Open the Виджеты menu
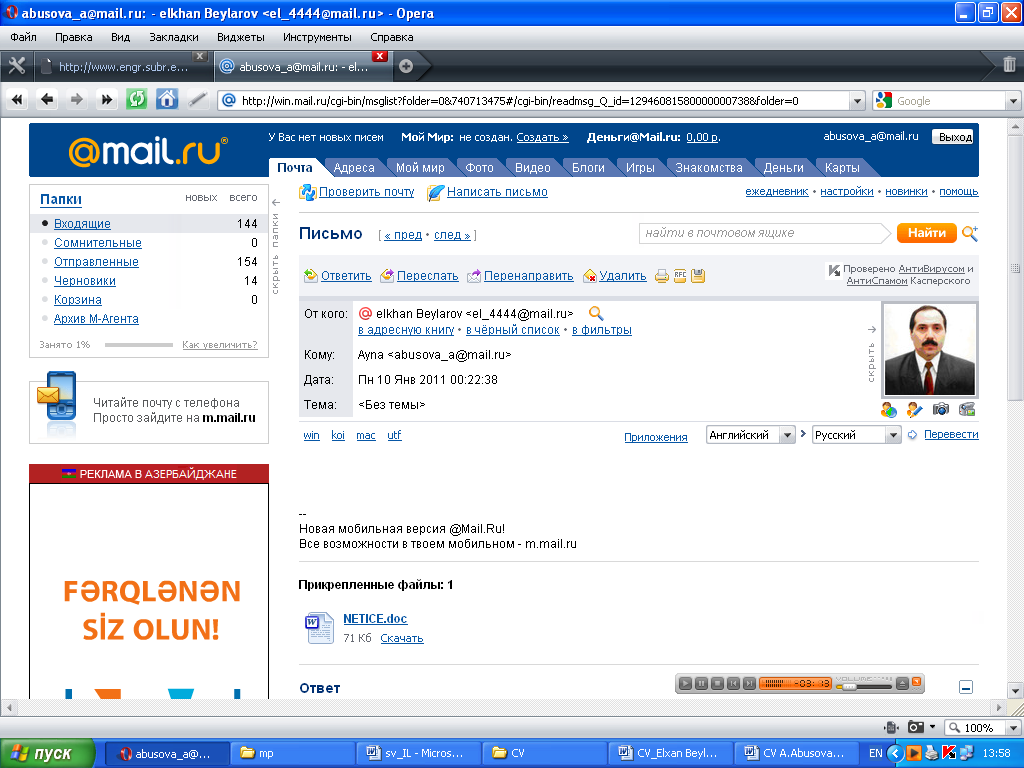Viewport: 1024px width, 768px height. pyautogui.click(x=240, y=37)
